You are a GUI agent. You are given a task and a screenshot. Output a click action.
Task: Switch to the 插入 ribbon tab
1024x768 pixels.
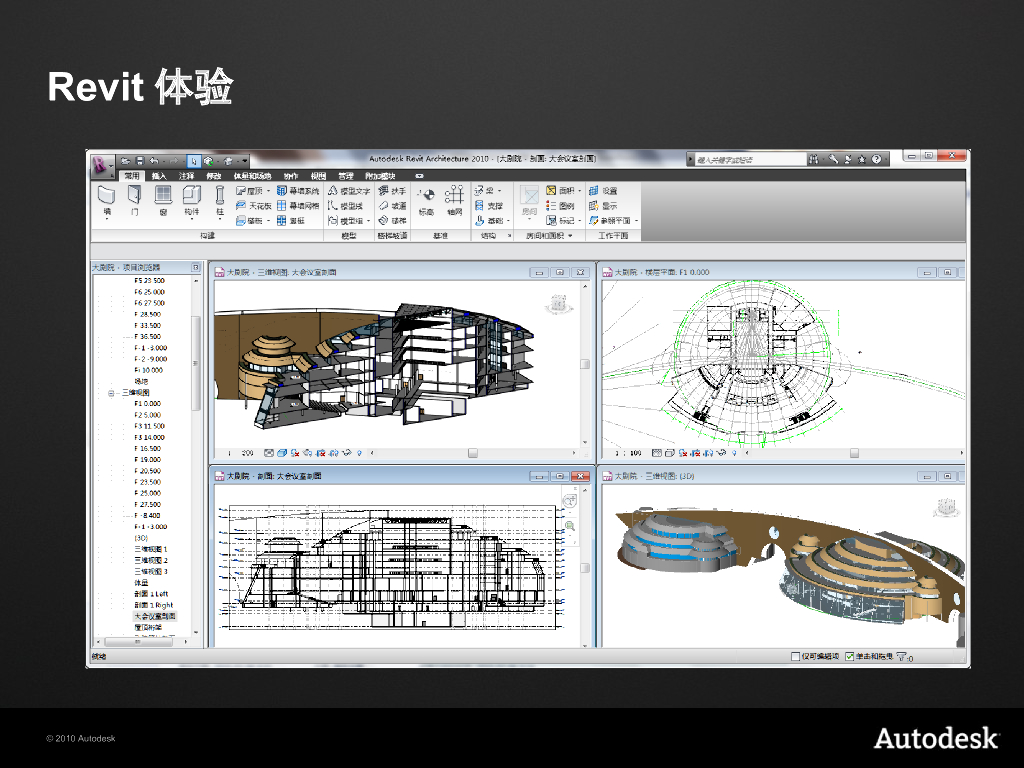[159, 175]
